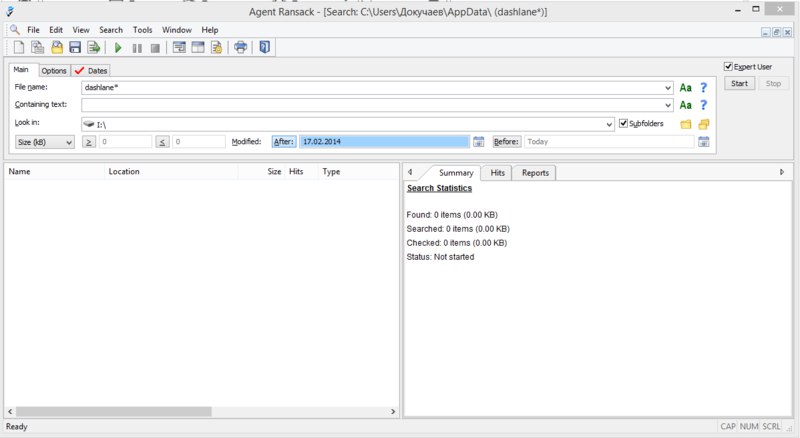800x438 pixels.
Task: Toggle the After date filter button
Action: [x=284, y=142]
